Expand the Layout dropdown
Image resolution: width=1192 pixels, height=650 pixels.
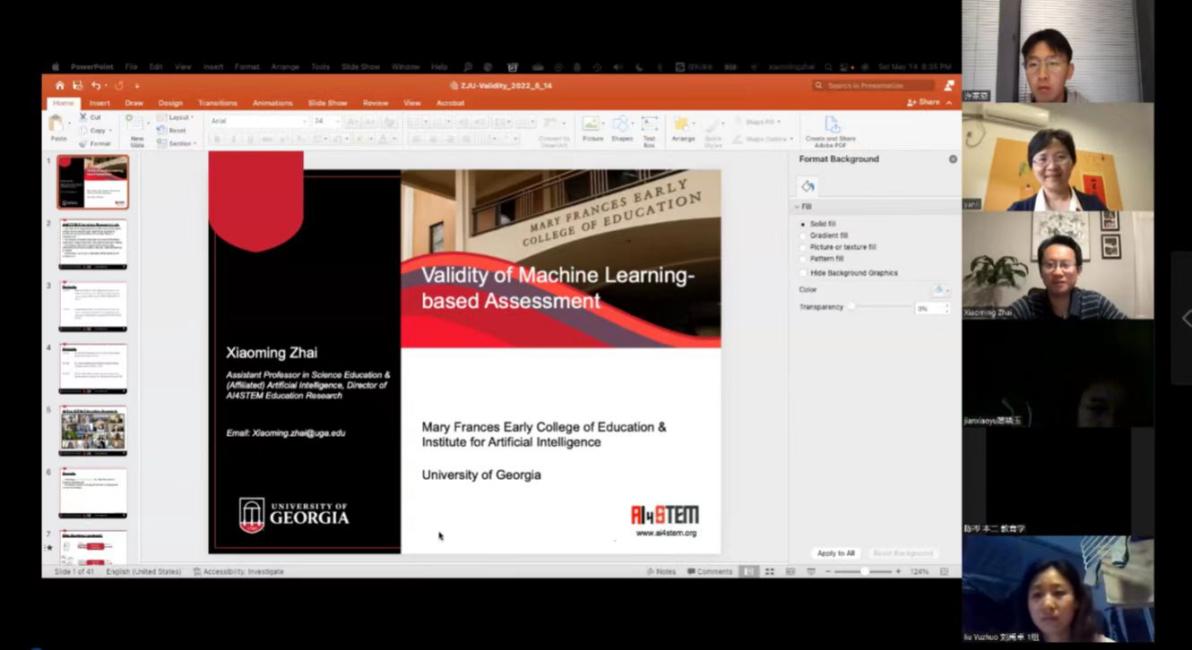[178, 117]
